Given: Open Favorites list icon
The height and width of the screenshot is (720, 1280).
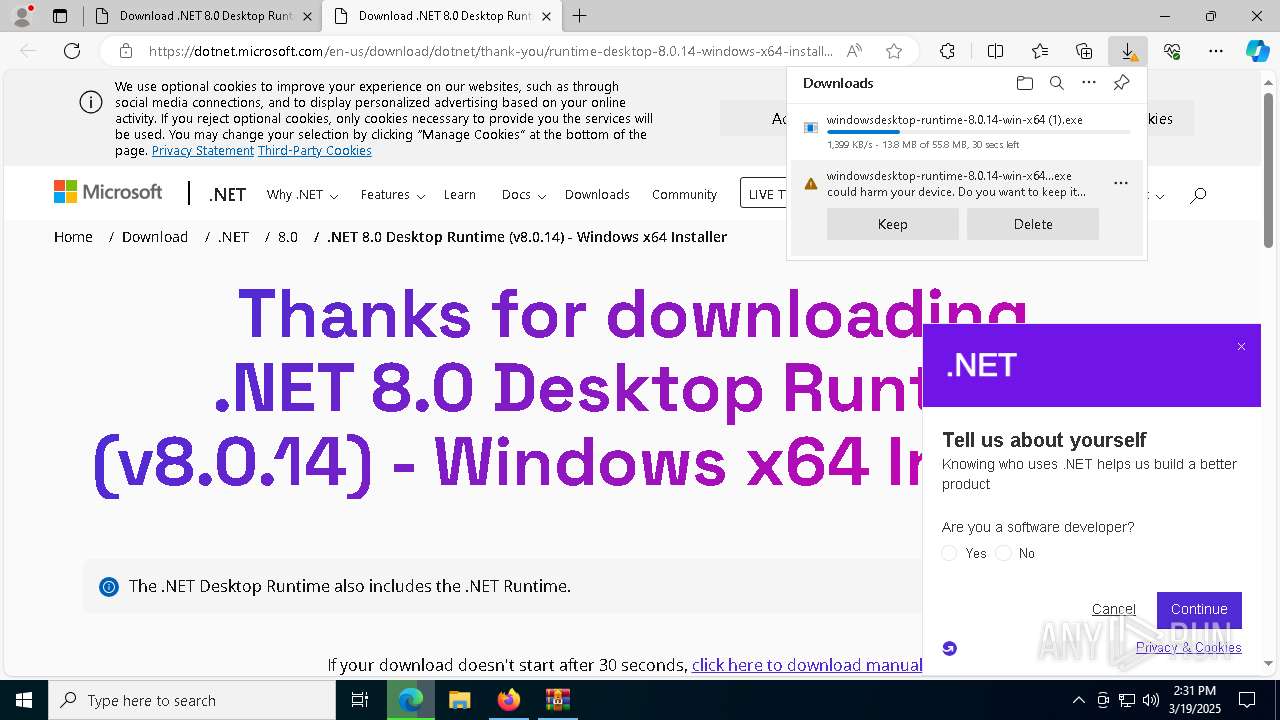Looking at the screenshot, I should tap(1040, 51).
